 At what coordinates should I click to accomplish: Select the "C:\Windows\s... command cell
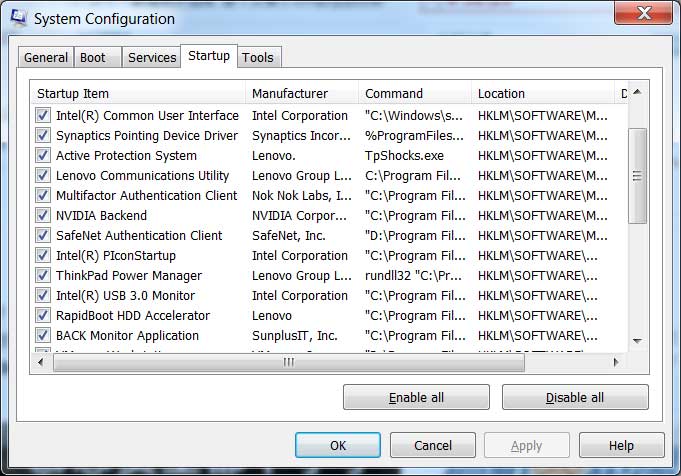414,116
